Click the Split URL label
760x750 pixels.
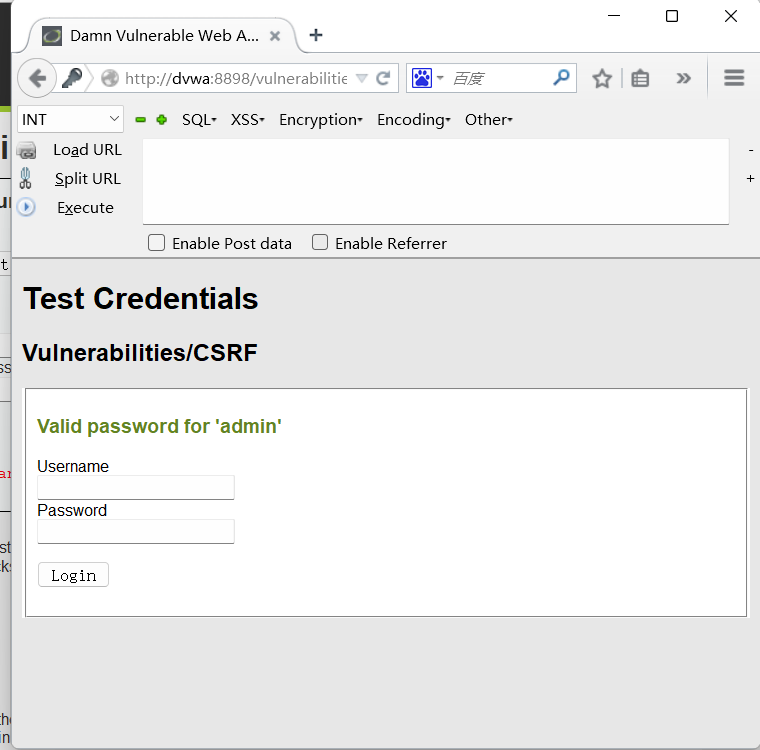click(x=88, y=179)
